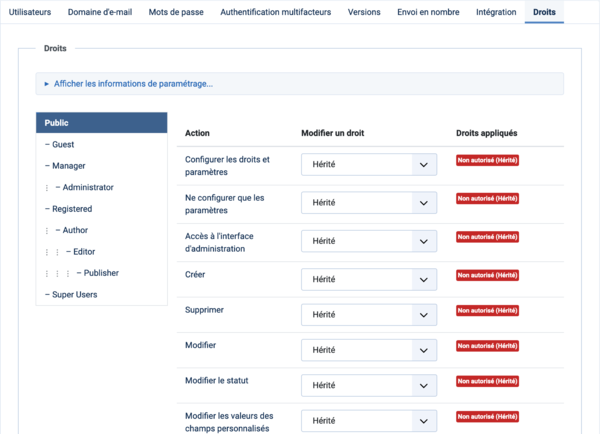Click the Droits tab
The image size is (600, 434).
(x=544, y=12)
